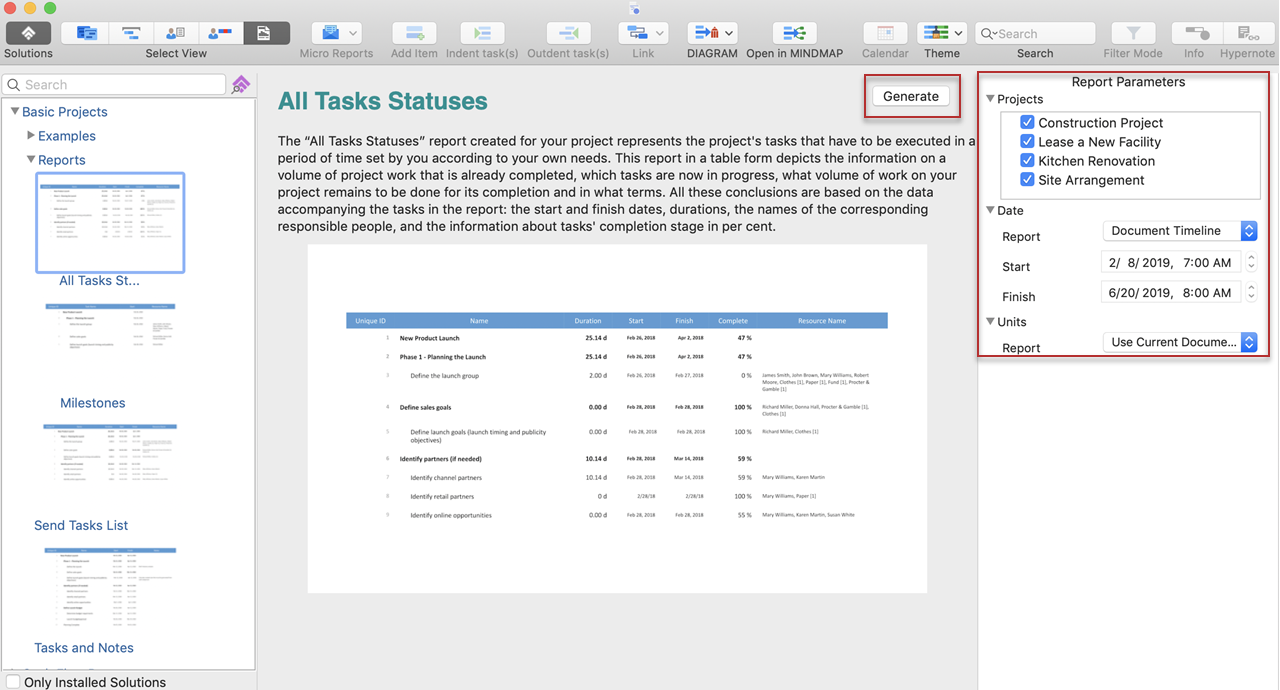Select the resource sheet view icon
The image size is (1280, 690).
click(x=176, y=33)
